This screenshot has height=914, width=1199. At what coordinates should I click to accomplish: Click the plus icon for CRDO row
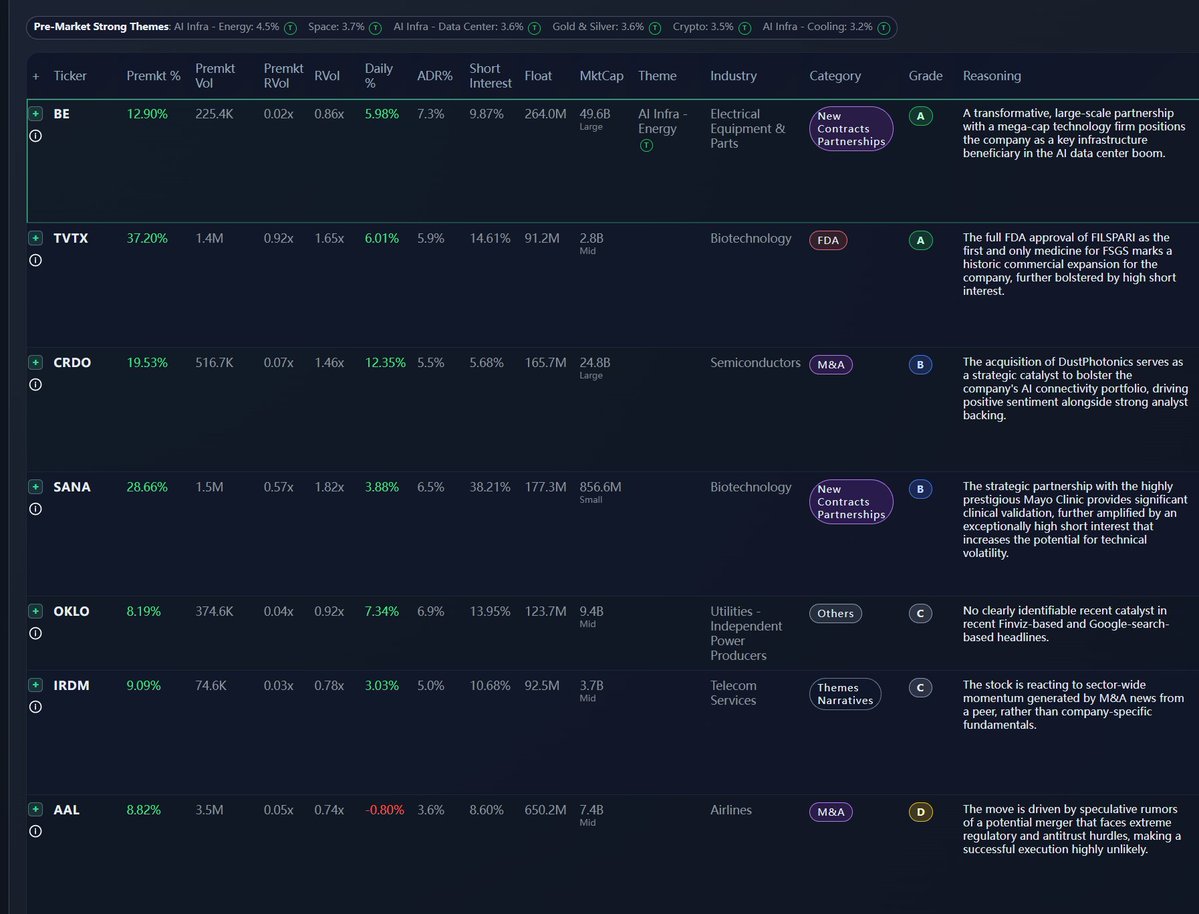35,363
